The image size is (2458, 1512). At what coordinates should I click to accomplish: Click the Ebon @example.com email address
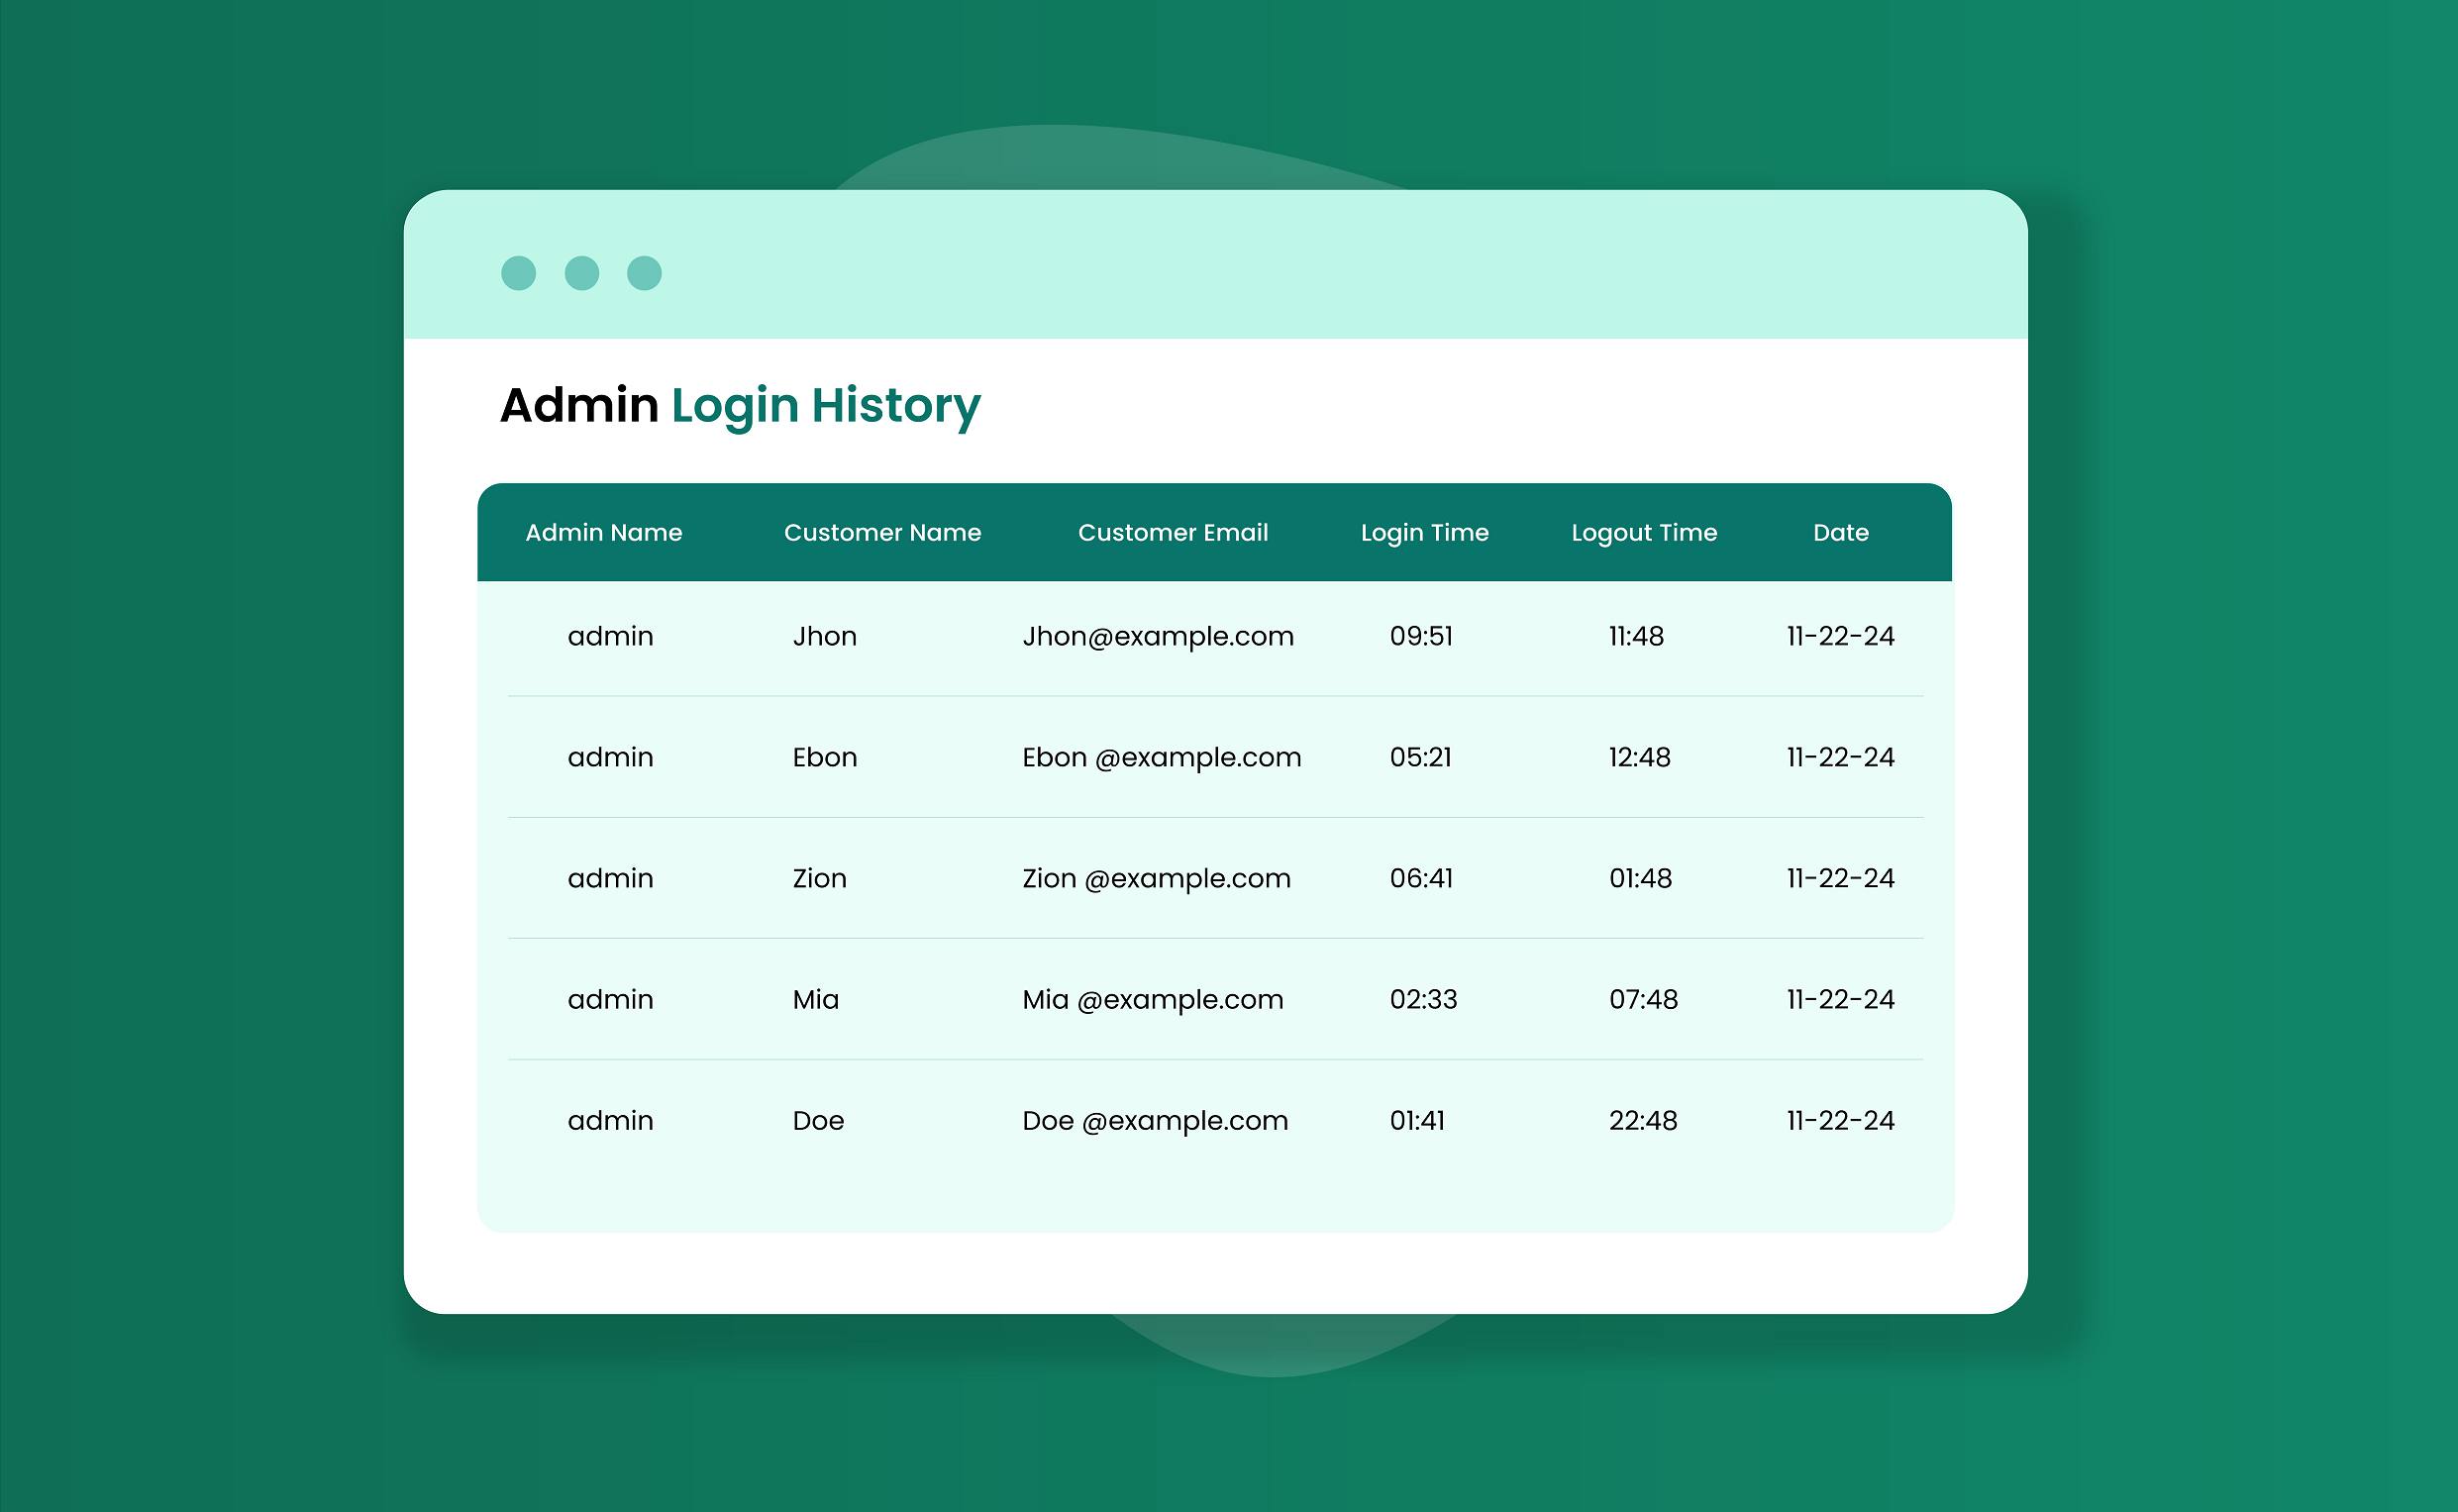(x=1160, y=757)
